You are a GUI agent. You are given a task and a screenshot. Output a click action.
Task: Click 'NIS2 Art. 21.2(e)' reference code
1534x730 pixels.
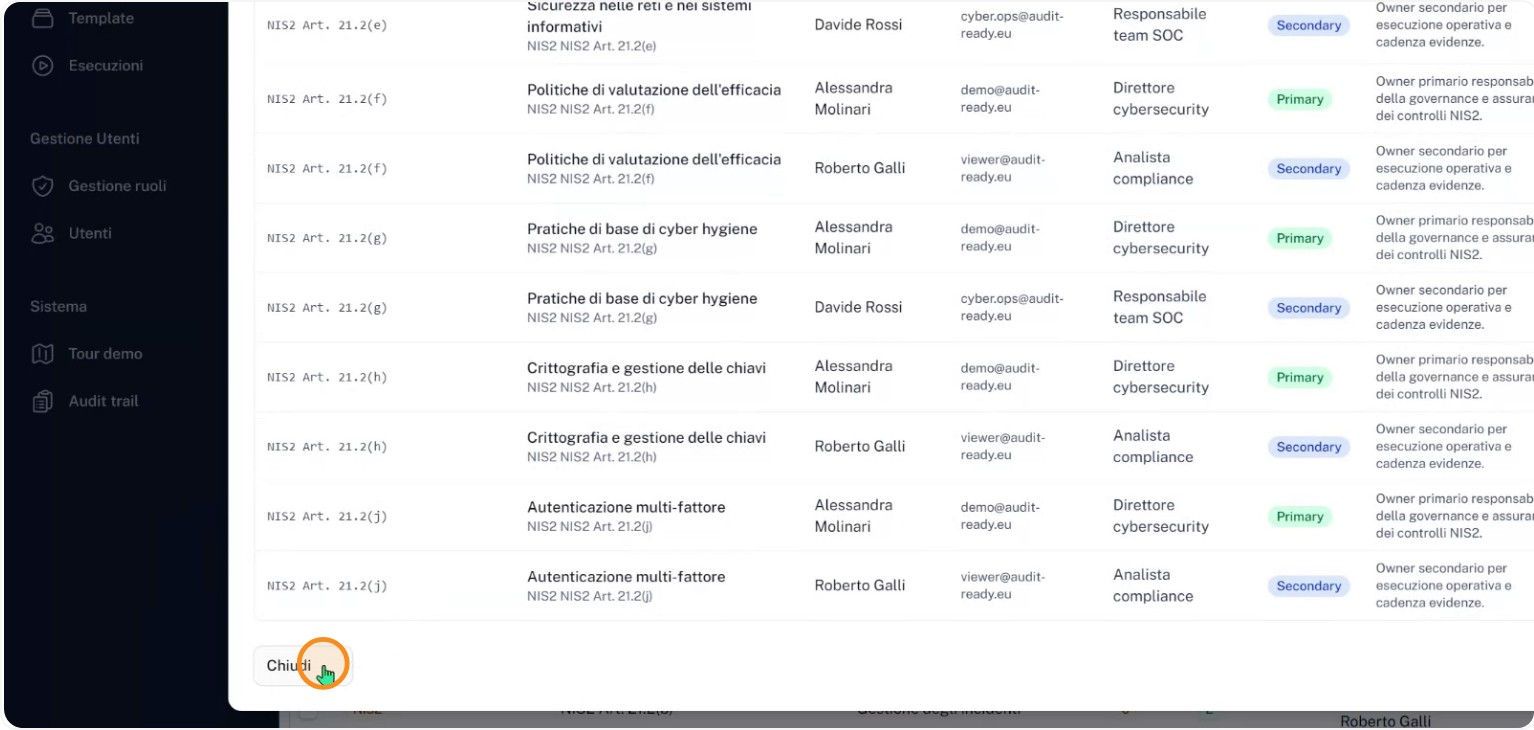pyautogui.click(x=327, y=25)
